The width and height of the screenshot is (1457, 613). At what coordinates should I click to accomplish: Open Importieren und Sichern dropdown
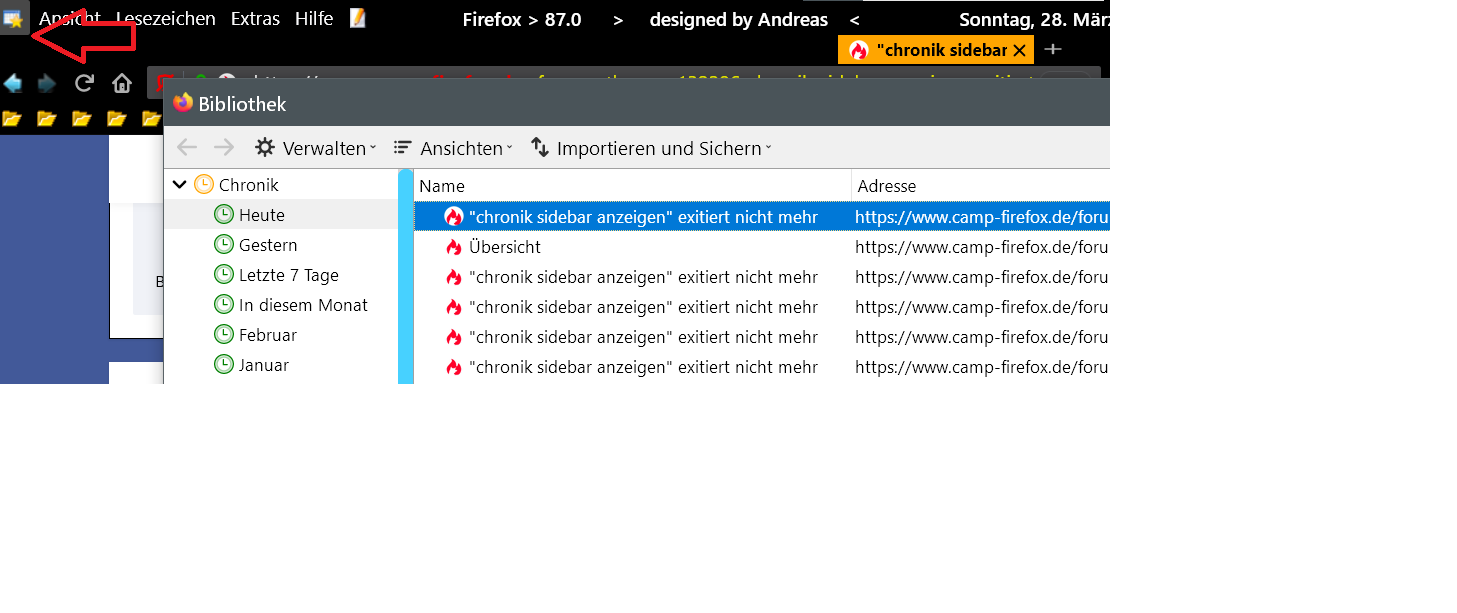point(651,148)
